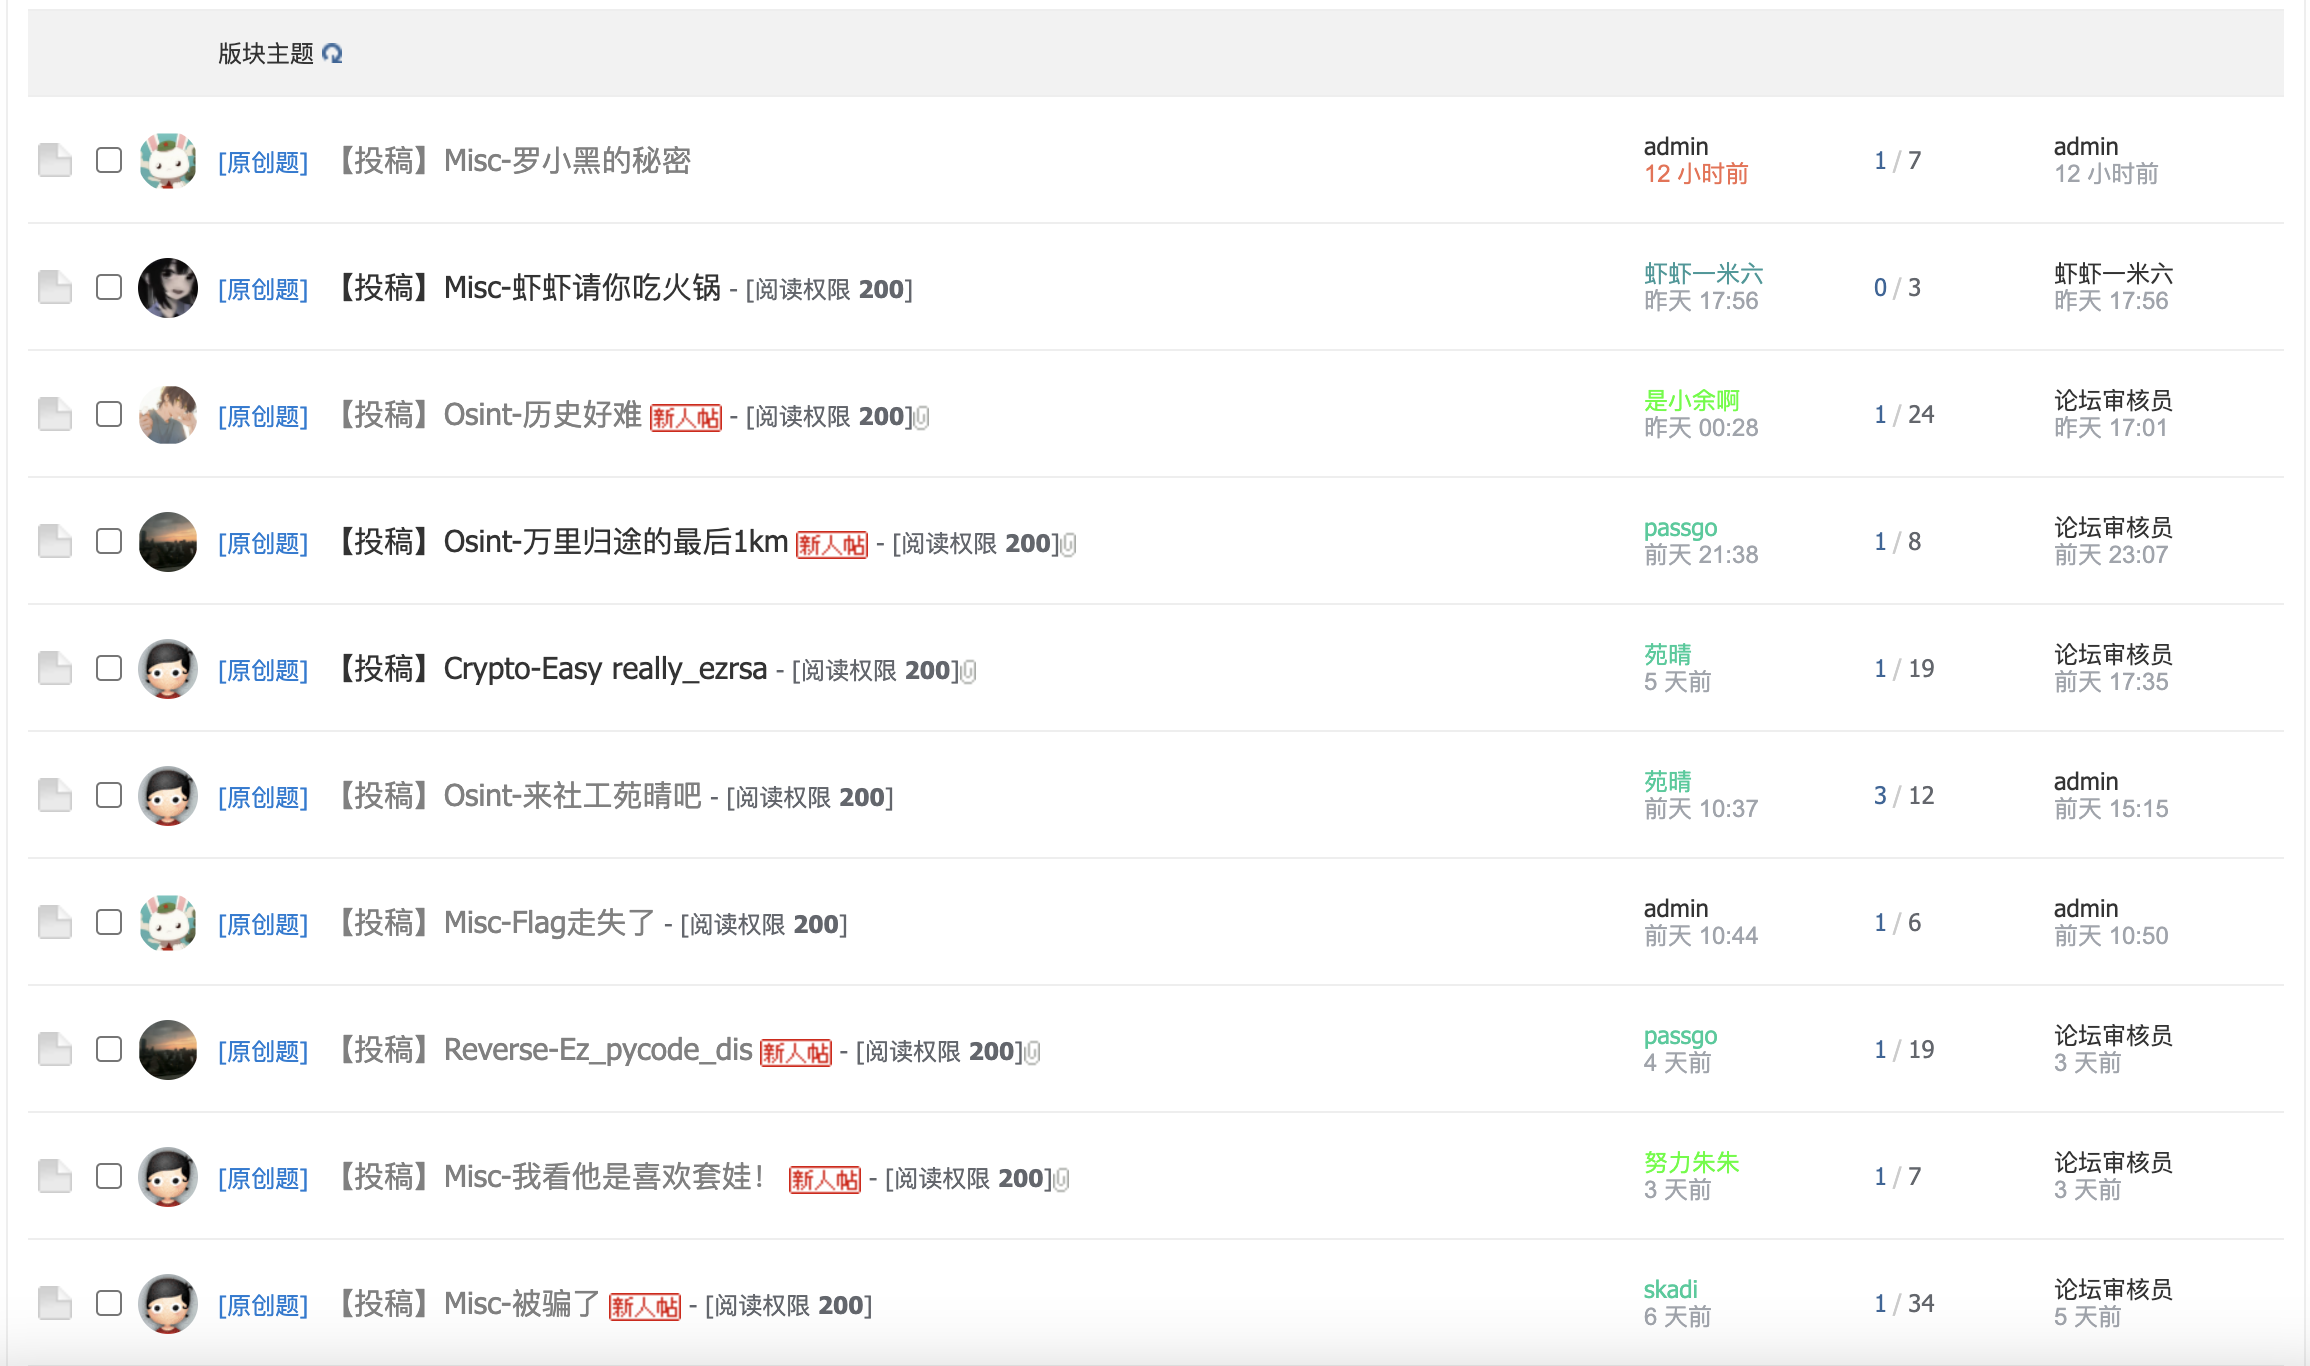
Task: Click the paperclip icon on Misc-我看他是喜欢套娃 thread
Action: click(x=1062, y=1179)
